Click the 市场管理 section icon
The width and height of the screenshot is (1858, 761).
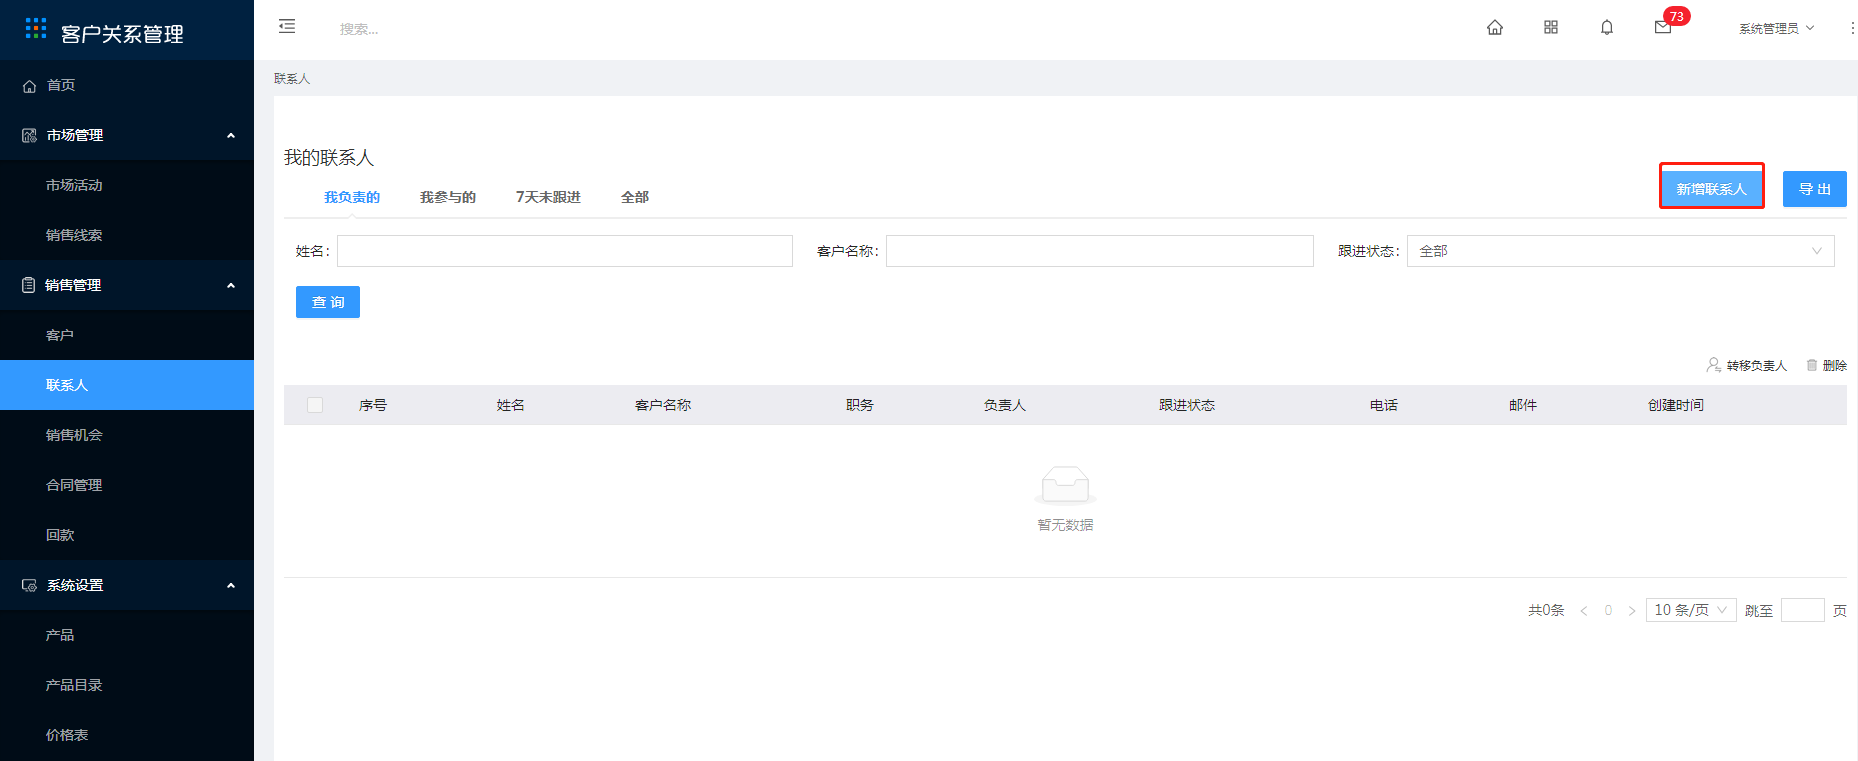pos(30,135)
